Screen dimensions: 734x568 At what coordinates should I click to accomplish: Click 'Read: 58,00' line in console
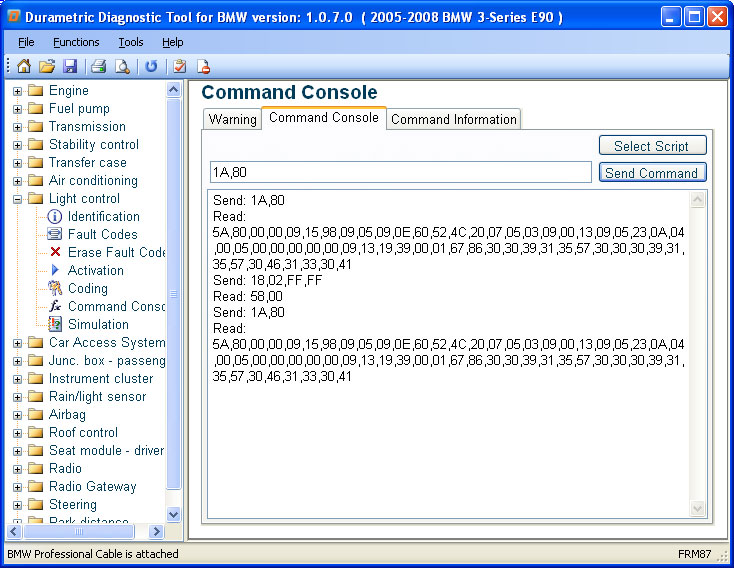coord(248,296)
